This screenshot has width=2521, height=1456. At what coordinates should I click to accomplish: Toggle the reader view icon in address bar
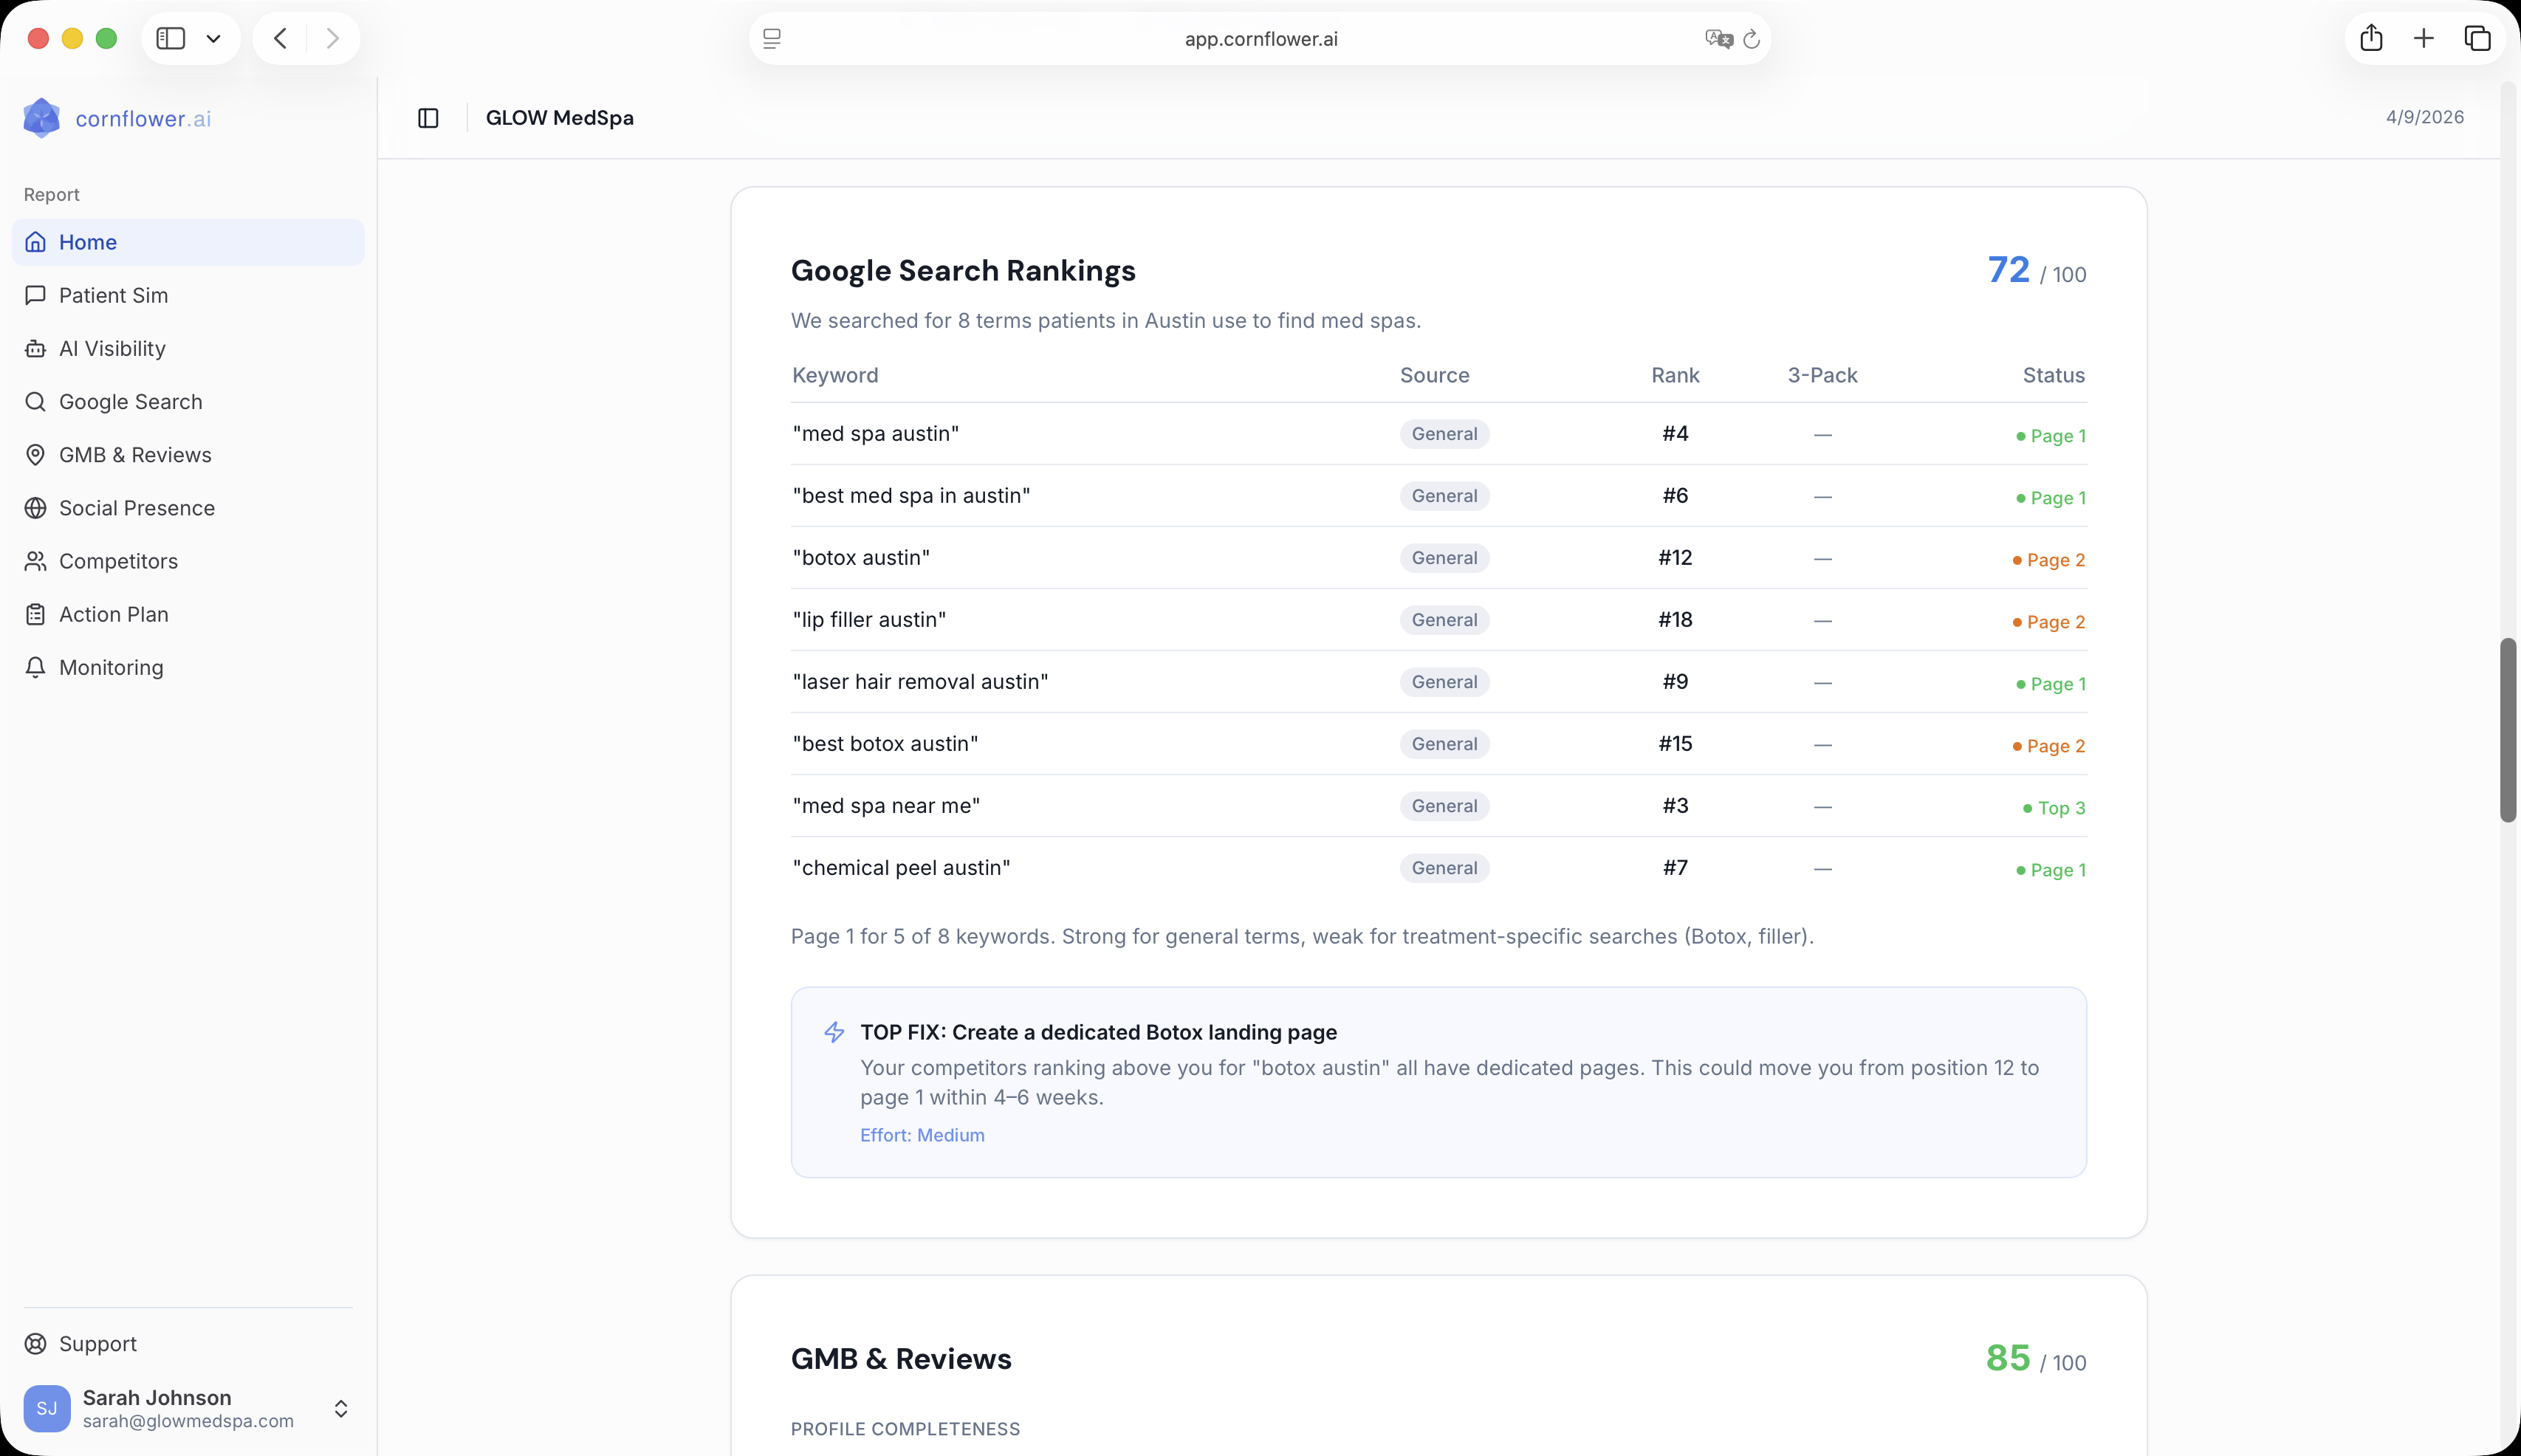pos(771,38)
